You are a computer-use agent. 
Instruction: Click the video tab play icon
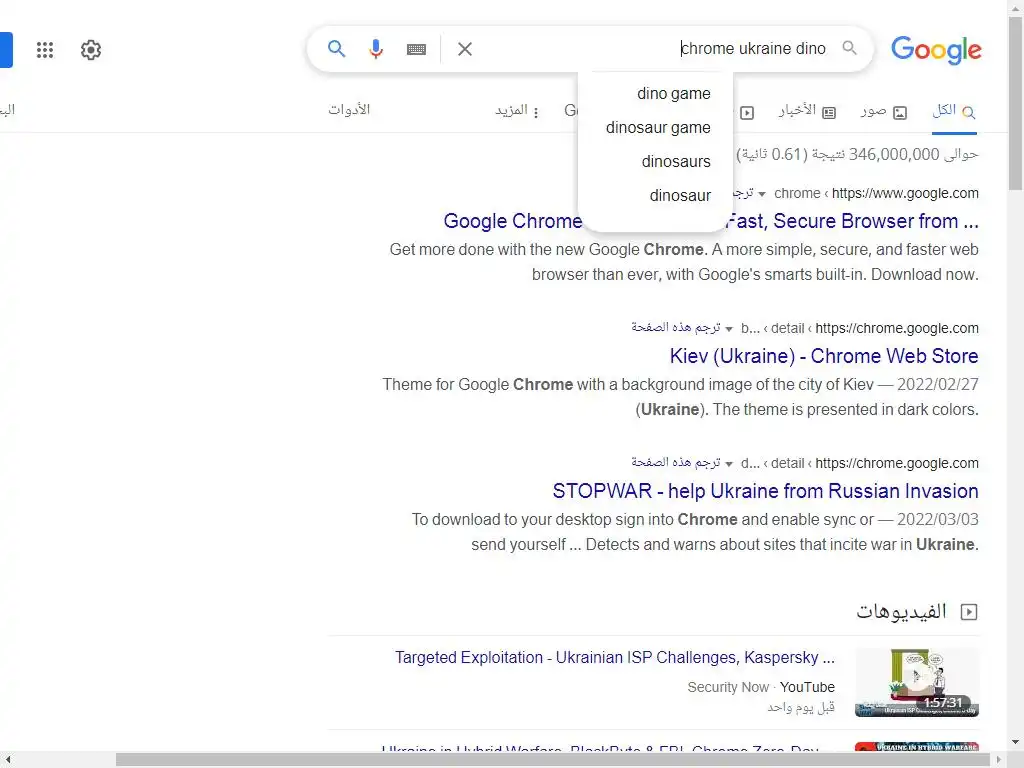[747, 113]
